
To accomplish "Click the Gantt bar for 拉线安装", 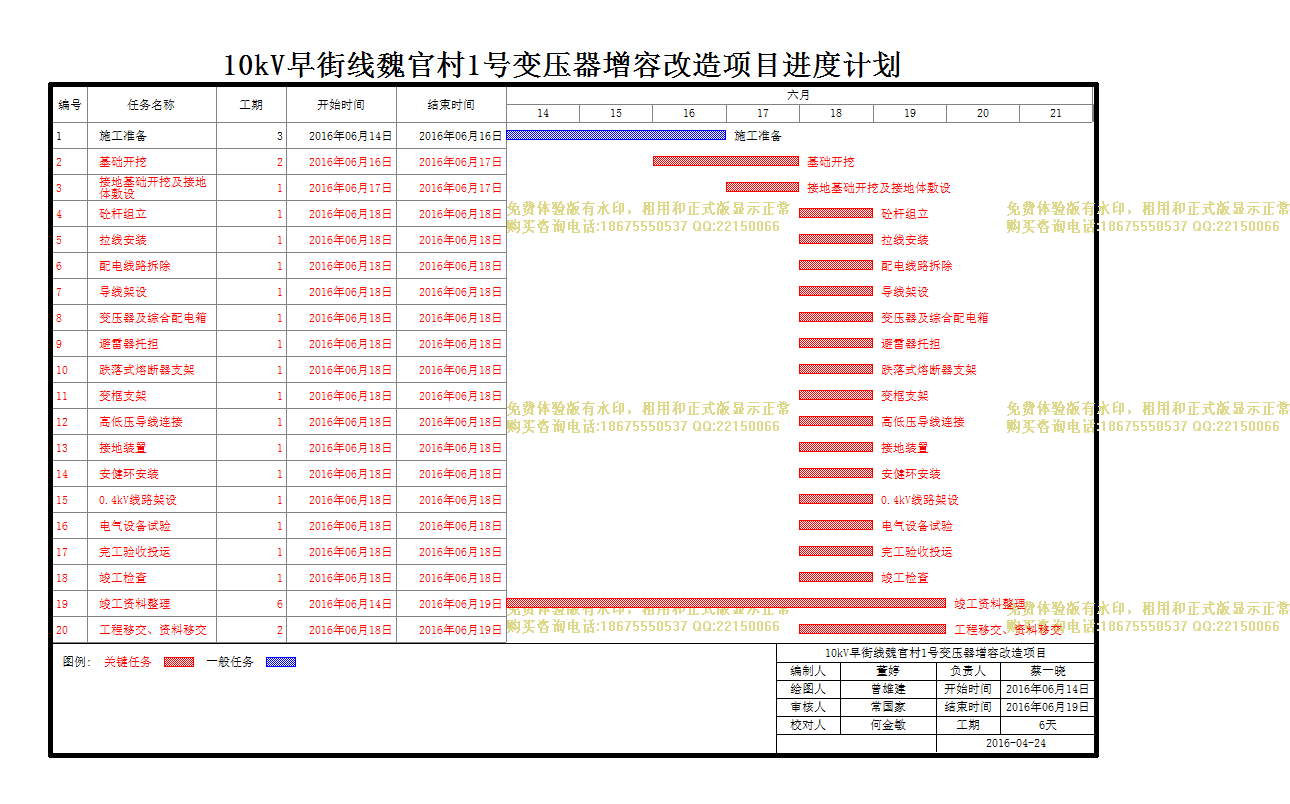I will coord(836,239).
